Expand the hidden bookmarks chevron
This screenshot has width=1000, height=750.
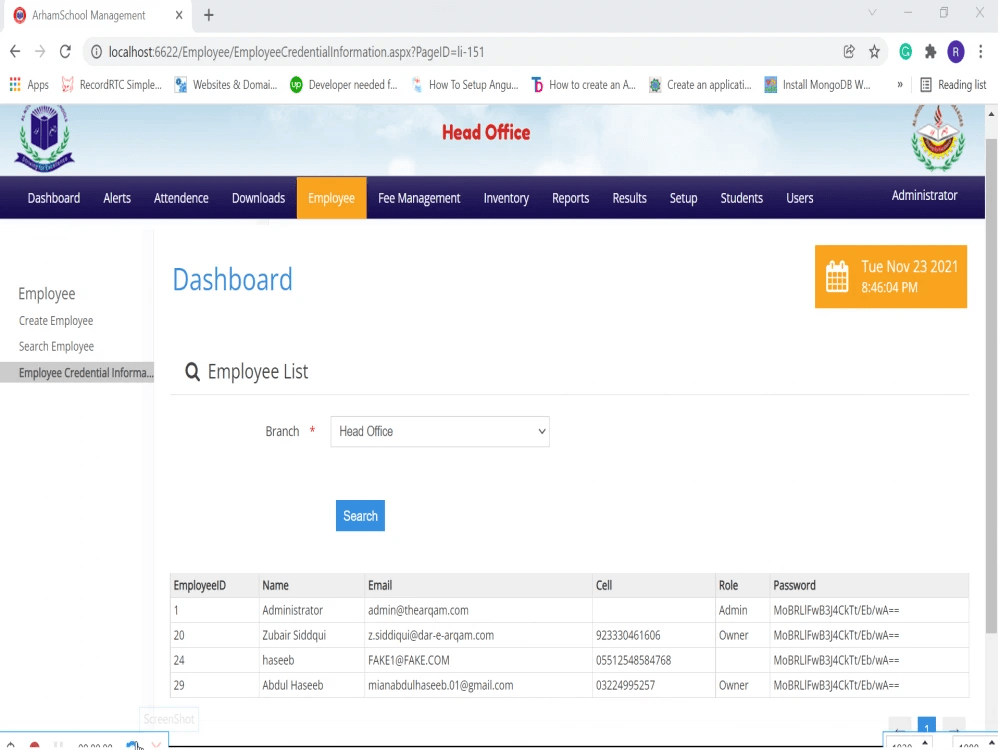tap(899, 84)
